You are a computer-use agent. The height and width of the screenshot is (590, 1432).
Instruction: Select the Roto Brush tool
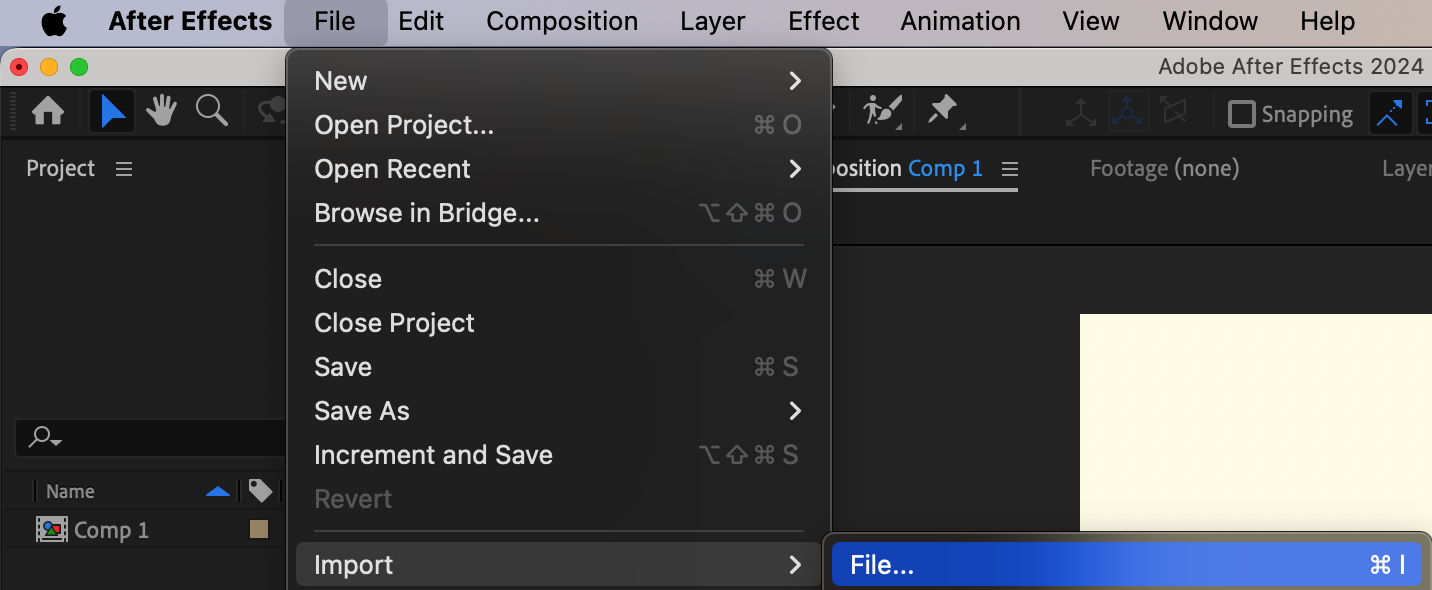[883, 111]
